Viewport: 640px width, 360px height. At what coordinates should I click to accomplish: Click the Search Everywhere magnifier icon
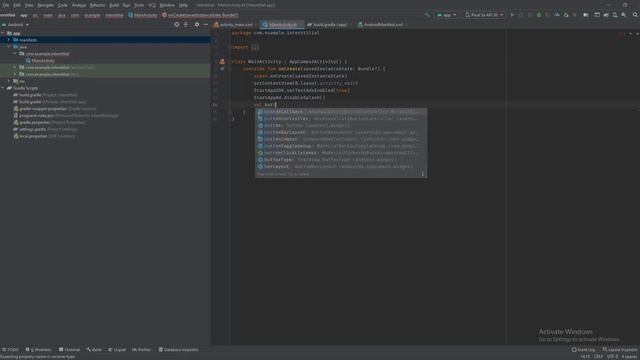635,15
